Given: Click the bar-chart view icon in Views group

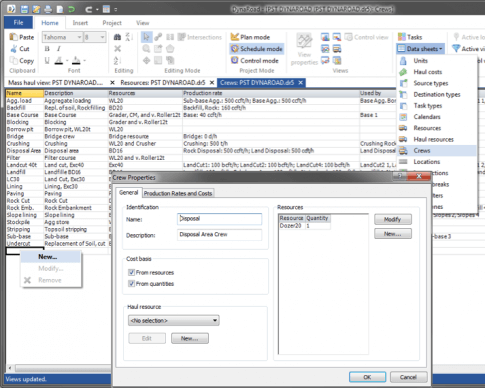Looking at the screenshot, I should pyautogui.click(x=325, y=37).
